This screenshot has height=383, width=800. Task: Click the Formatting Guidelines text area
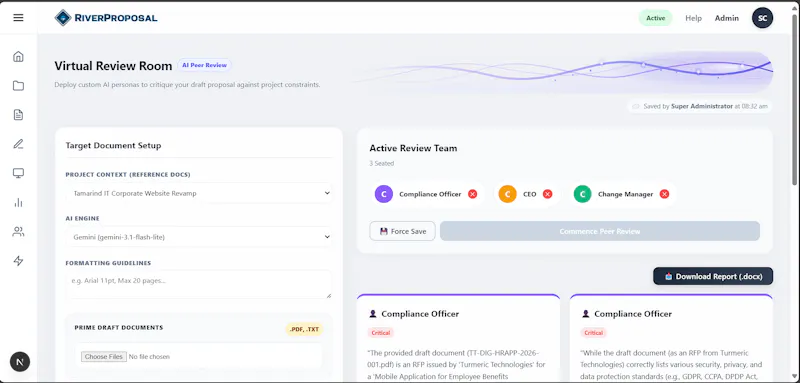point(198,284)
